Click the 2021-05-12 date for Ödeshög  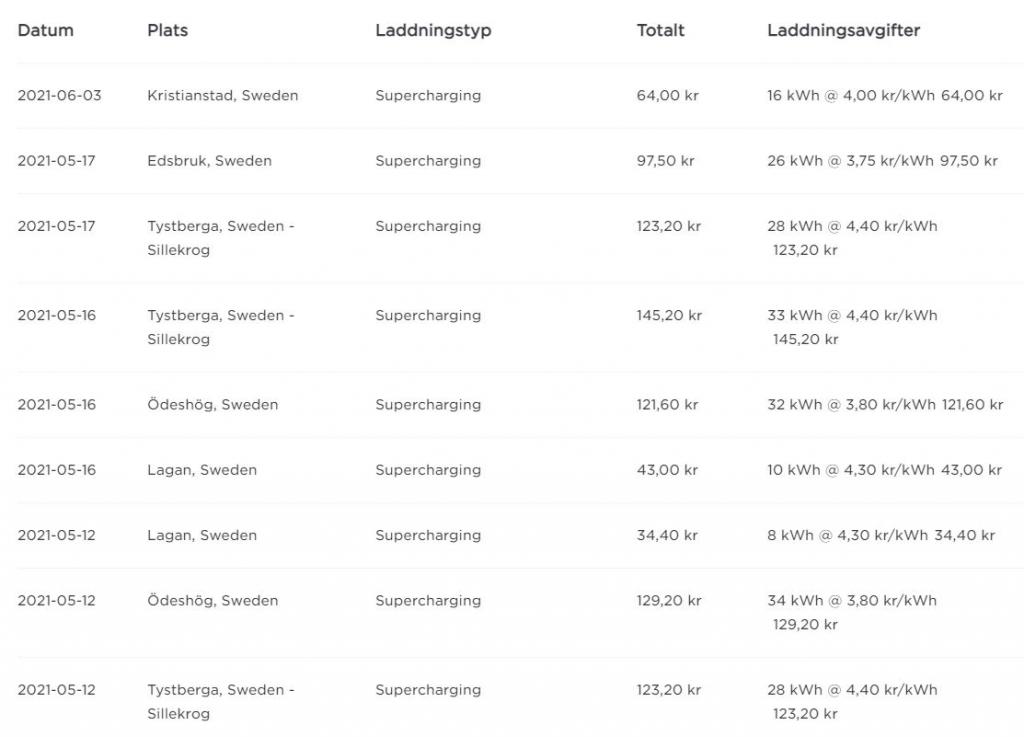coord(56,601)
